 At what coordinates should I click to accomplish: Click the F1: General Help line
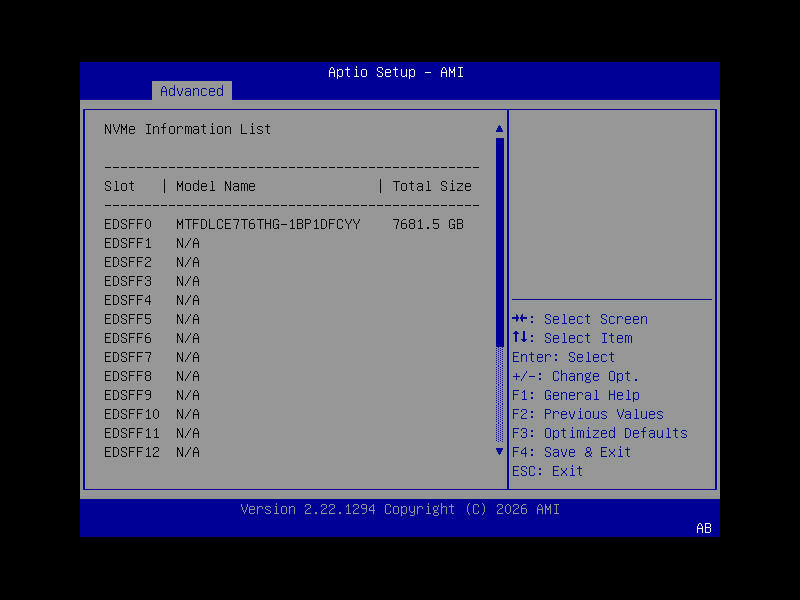(x=576, y=395)
